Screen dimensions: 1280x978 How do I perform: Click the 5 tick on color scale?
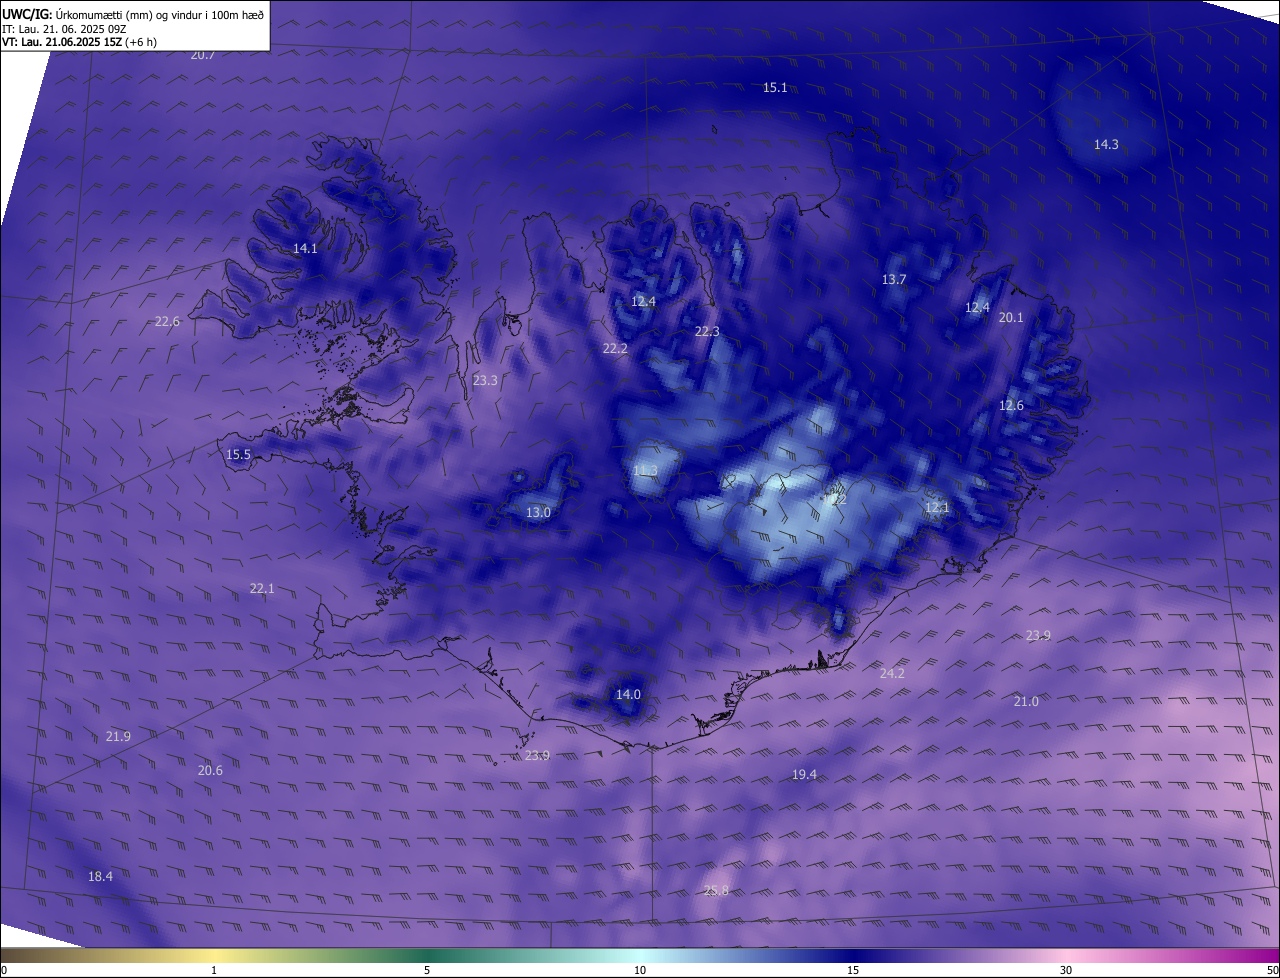point(427,970)
